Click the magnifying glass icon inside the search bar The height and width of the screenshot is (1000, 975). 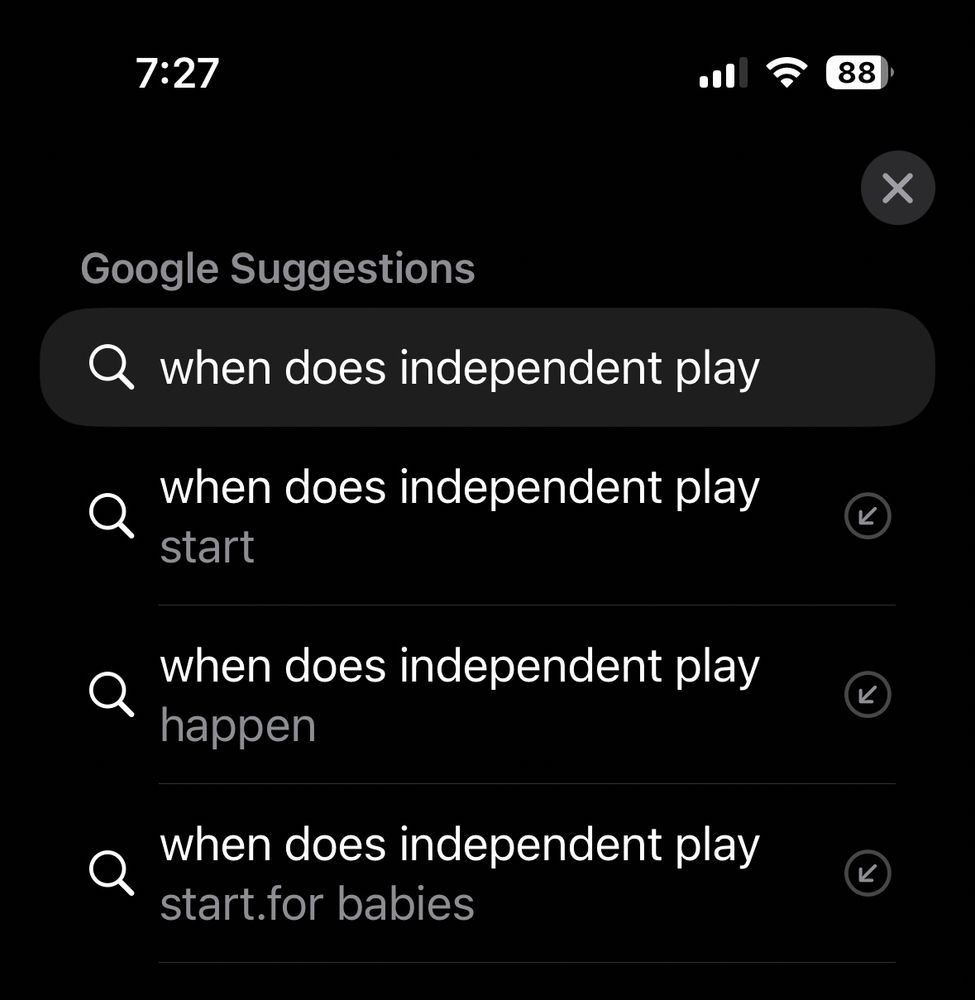[x=111, y=367]
